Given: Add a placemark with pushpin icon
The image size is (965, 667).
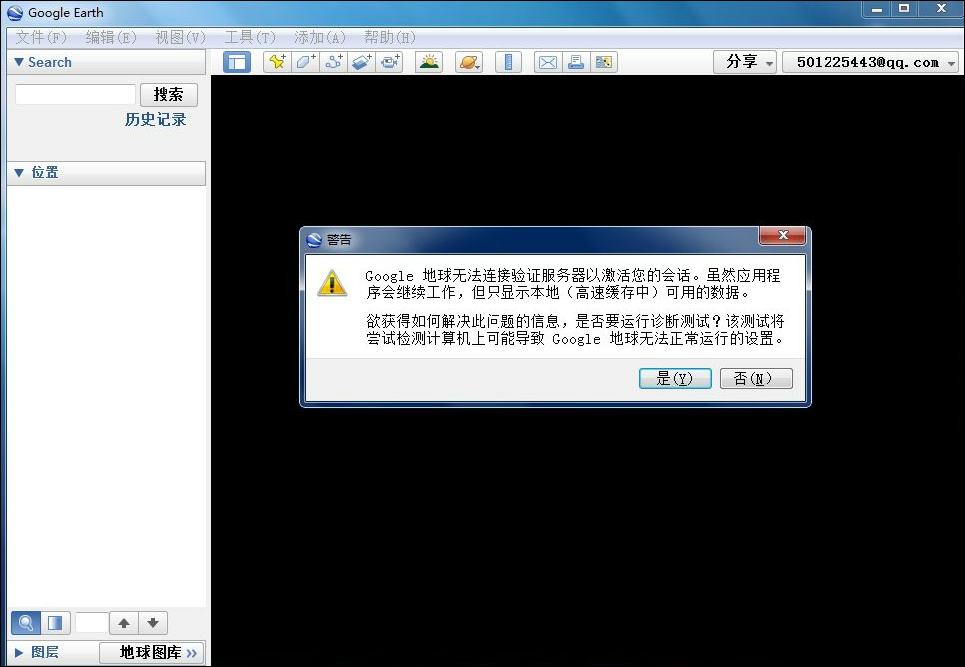Looking at the screenshot, I should (x=277, y=62).
